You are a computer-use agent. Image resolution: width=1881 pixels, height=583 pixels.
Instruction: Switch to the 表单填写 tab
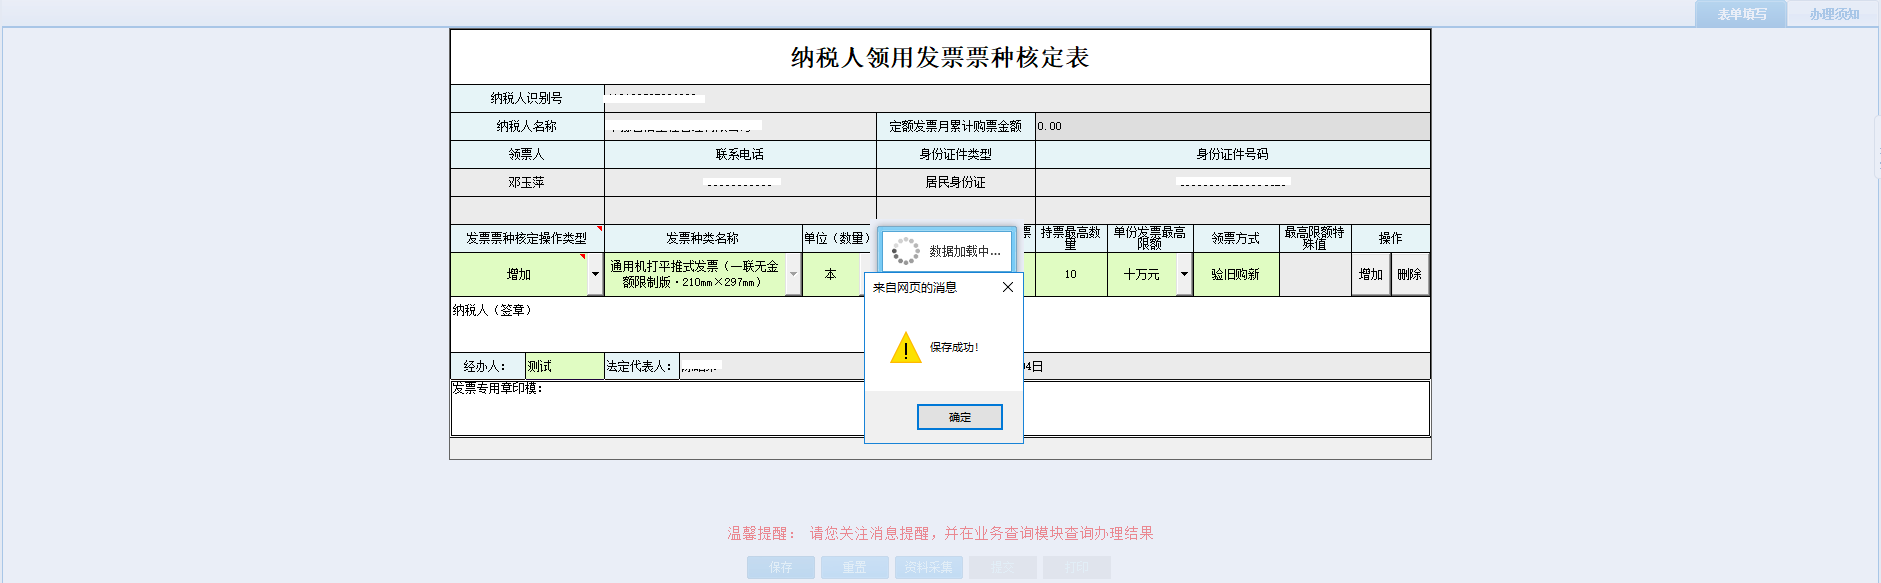tap(1741, 14)
